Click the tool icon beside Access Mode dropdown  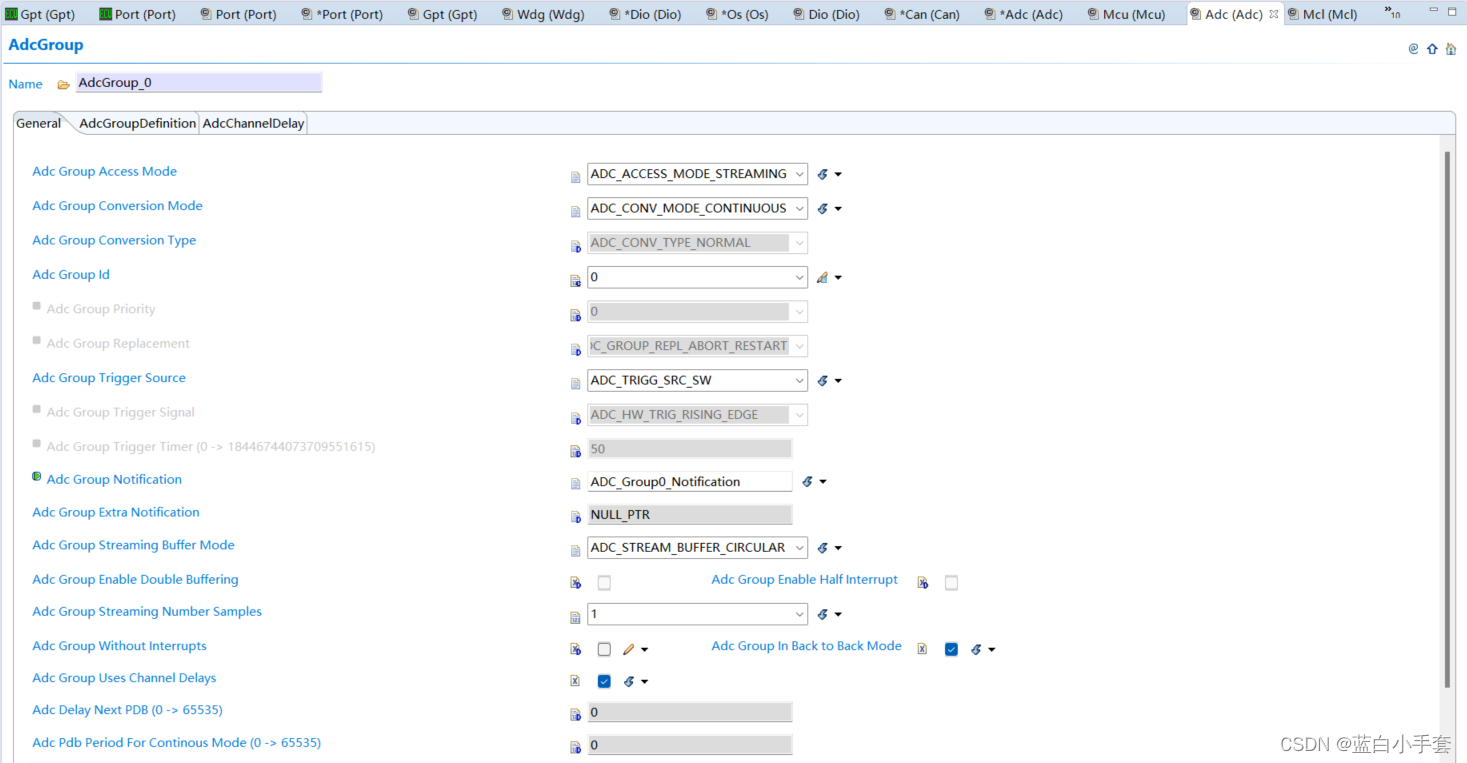coord(823,174)
